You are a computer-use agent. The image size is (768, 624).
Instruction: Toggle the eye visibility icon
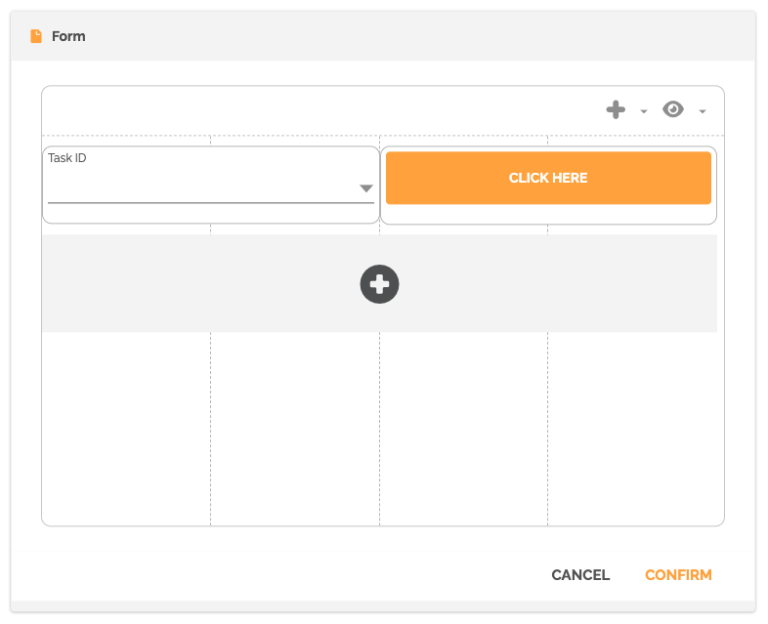673,109
